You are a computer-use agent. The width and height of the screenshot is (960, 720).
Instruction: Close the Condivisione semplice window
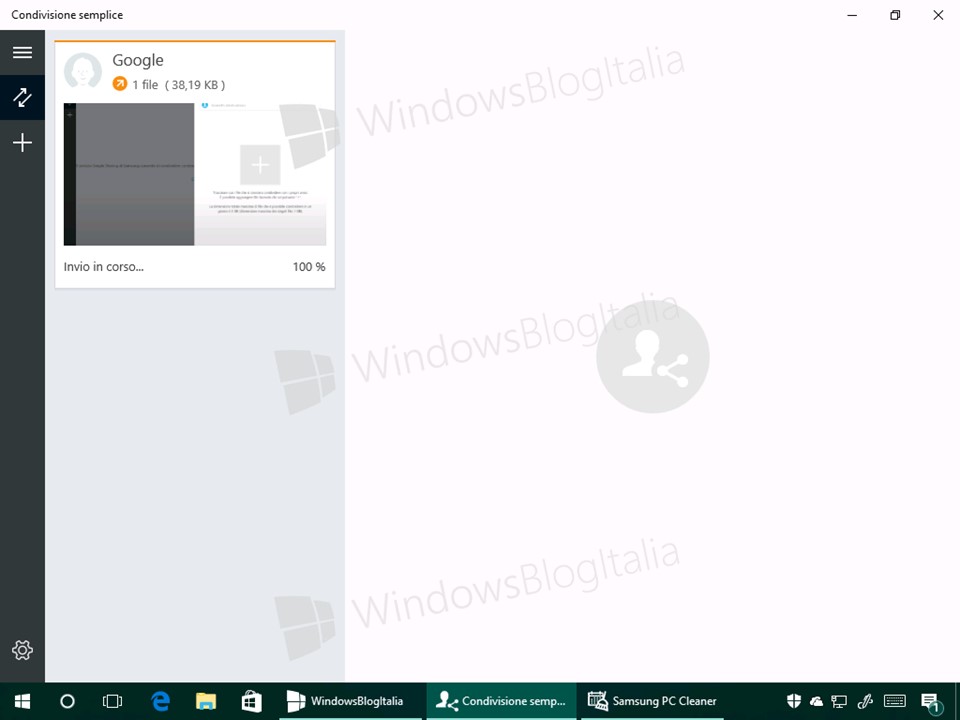(x=938, y=15)
